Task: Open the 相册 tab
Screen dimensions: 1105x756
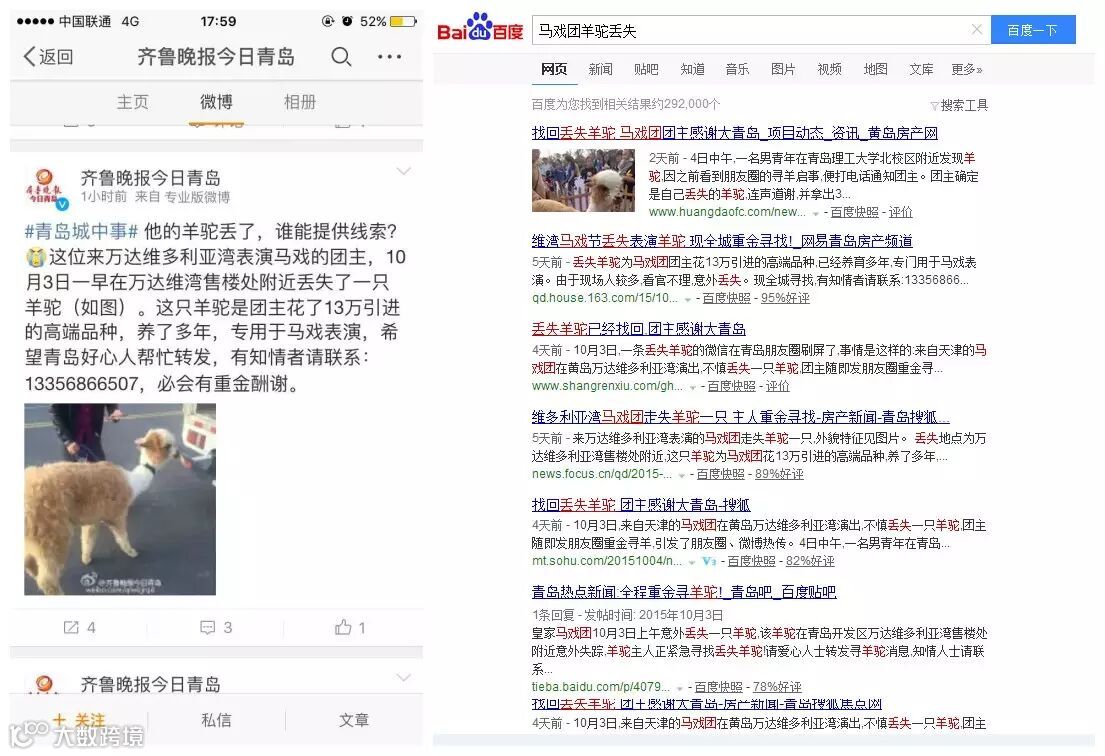Action: (x=300, y=102)
